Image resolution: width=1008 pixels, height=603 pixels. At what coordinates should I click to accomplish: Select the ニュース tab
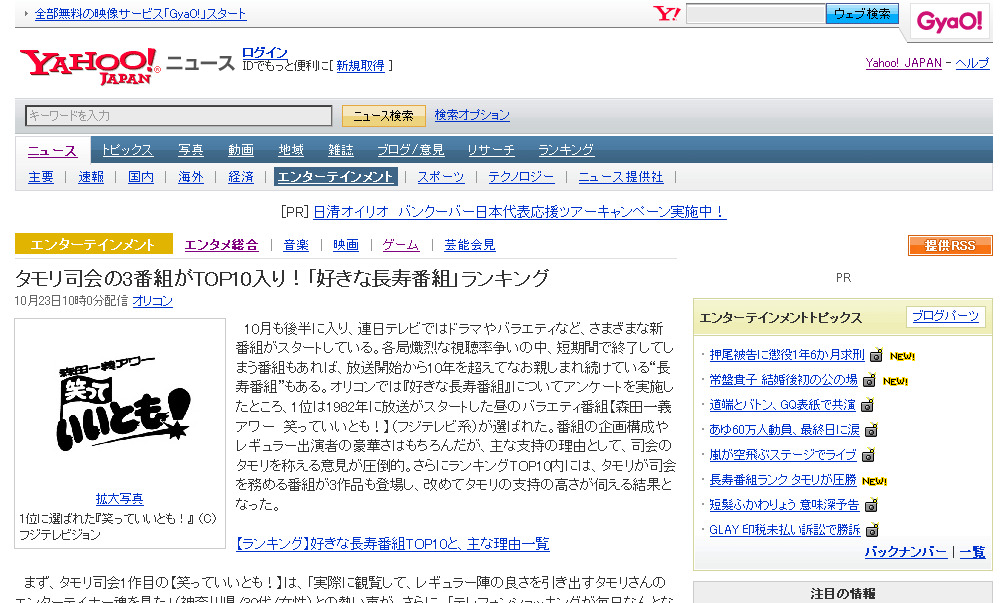(52, 150)
